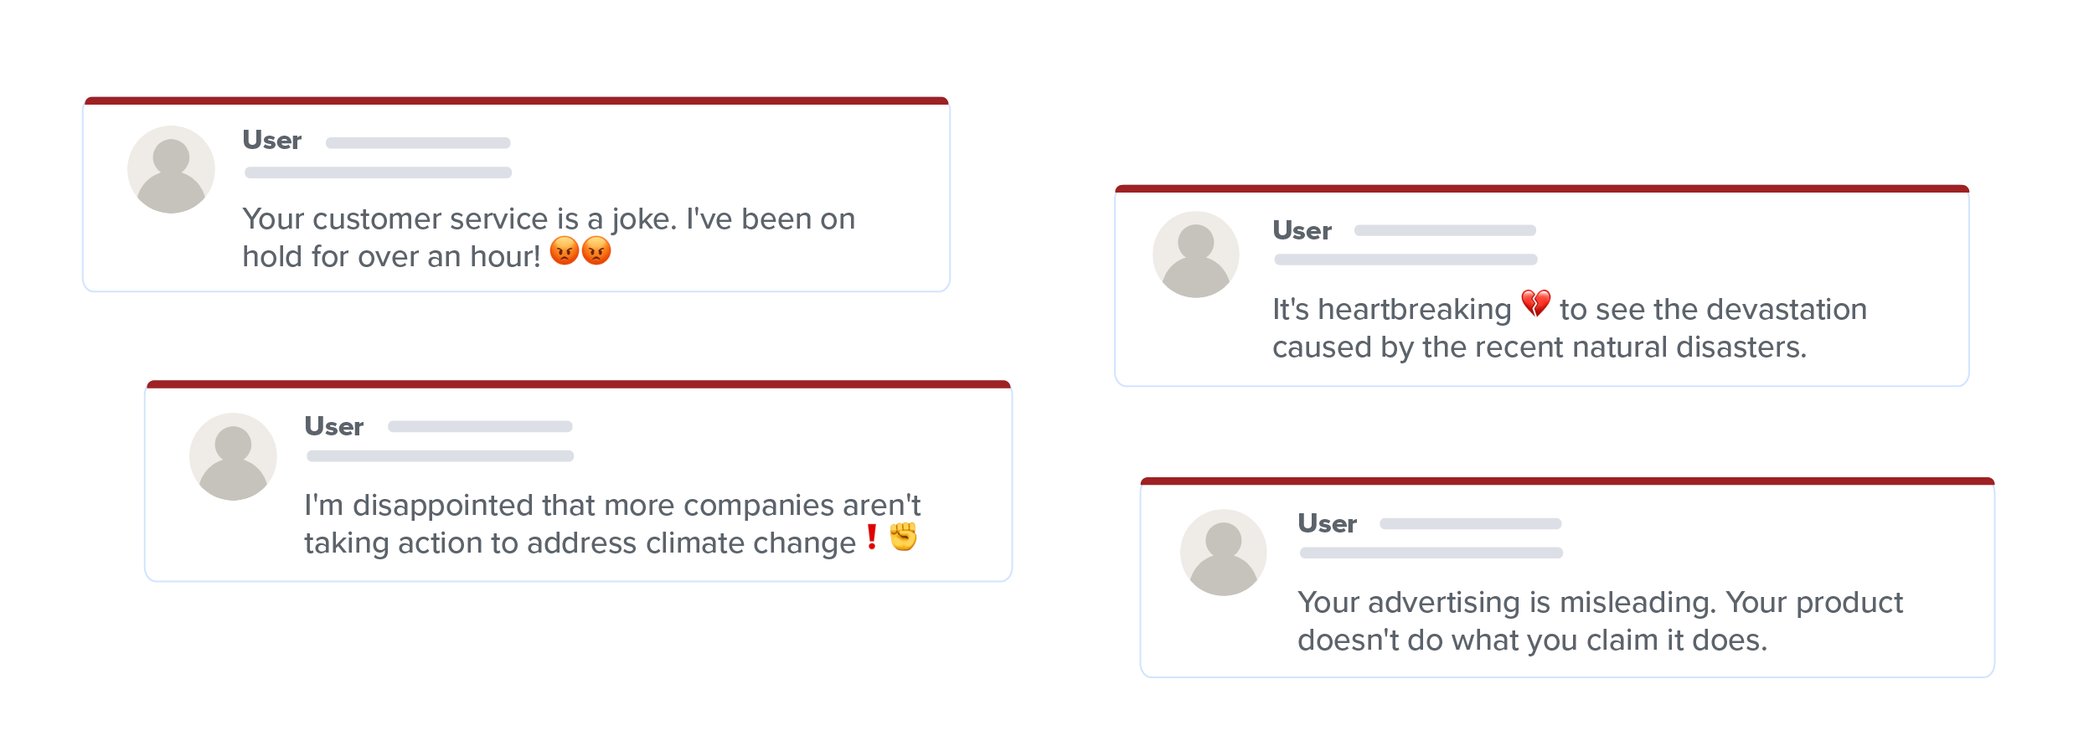Click the avatar on the customer service comment
The height and width of the screenshot is (746, 2094).
coord(171,169)
